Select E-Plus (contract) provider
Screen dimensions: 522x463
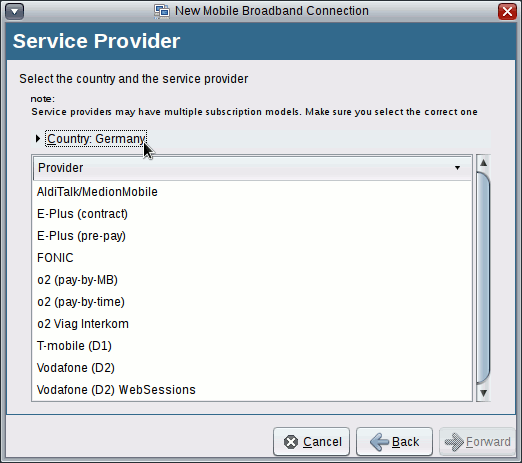point(252,214)
